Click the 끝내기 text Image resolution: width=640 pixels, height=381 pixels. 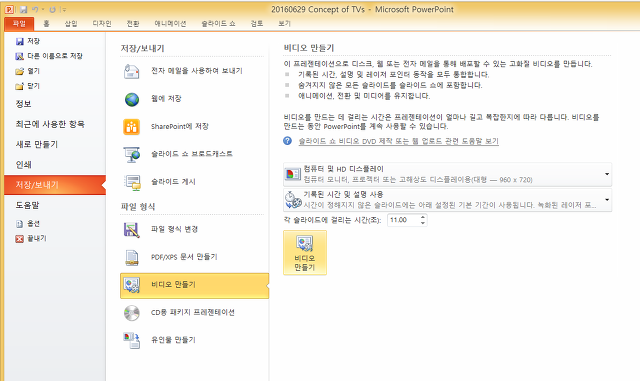37,238
